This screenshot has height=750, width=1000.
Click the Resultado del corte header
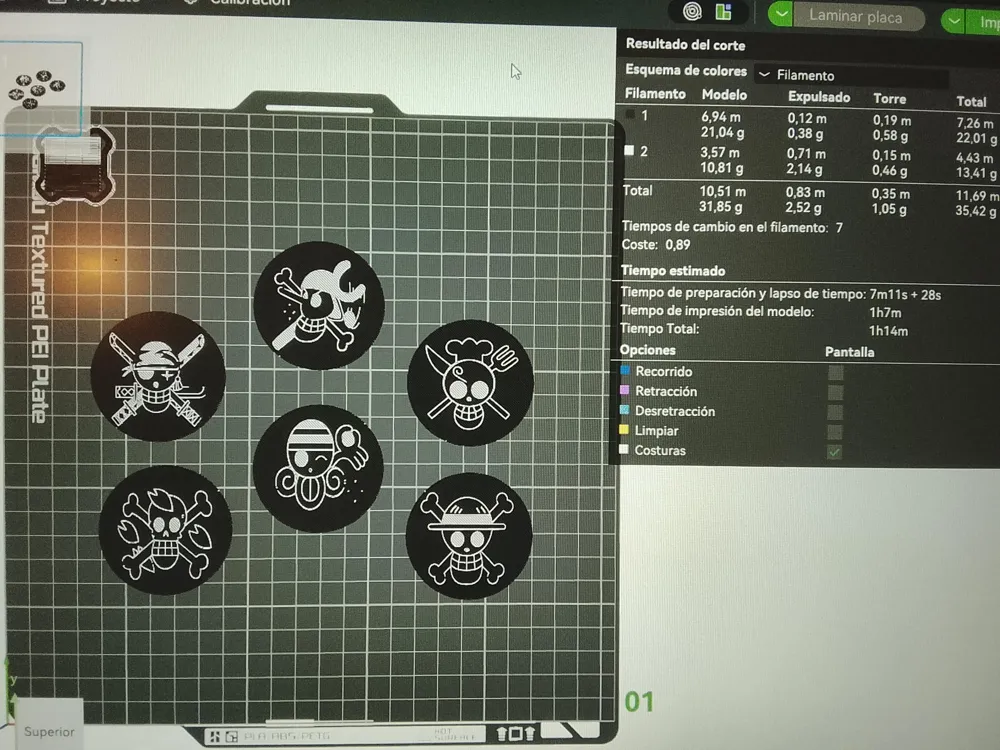(685, 45)
